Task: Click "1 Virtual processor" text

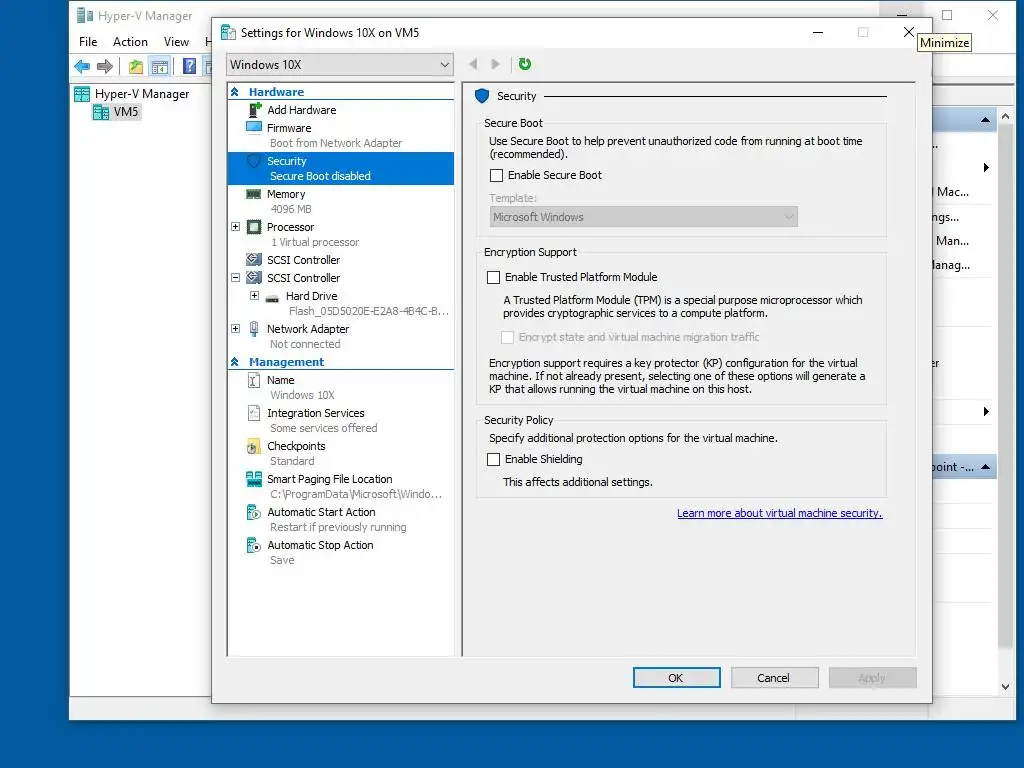Action: [315, 242]
